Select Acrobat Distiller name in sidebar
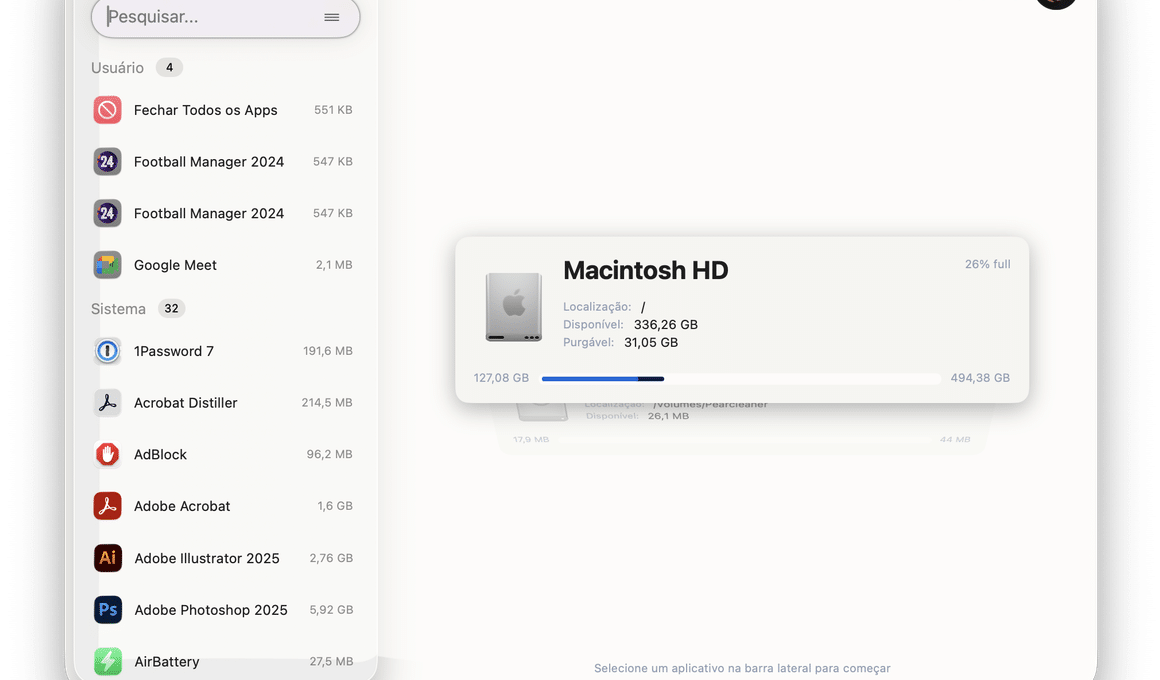Image resolution: width=1160 pixels, height=680 pixels. point(186,403)
